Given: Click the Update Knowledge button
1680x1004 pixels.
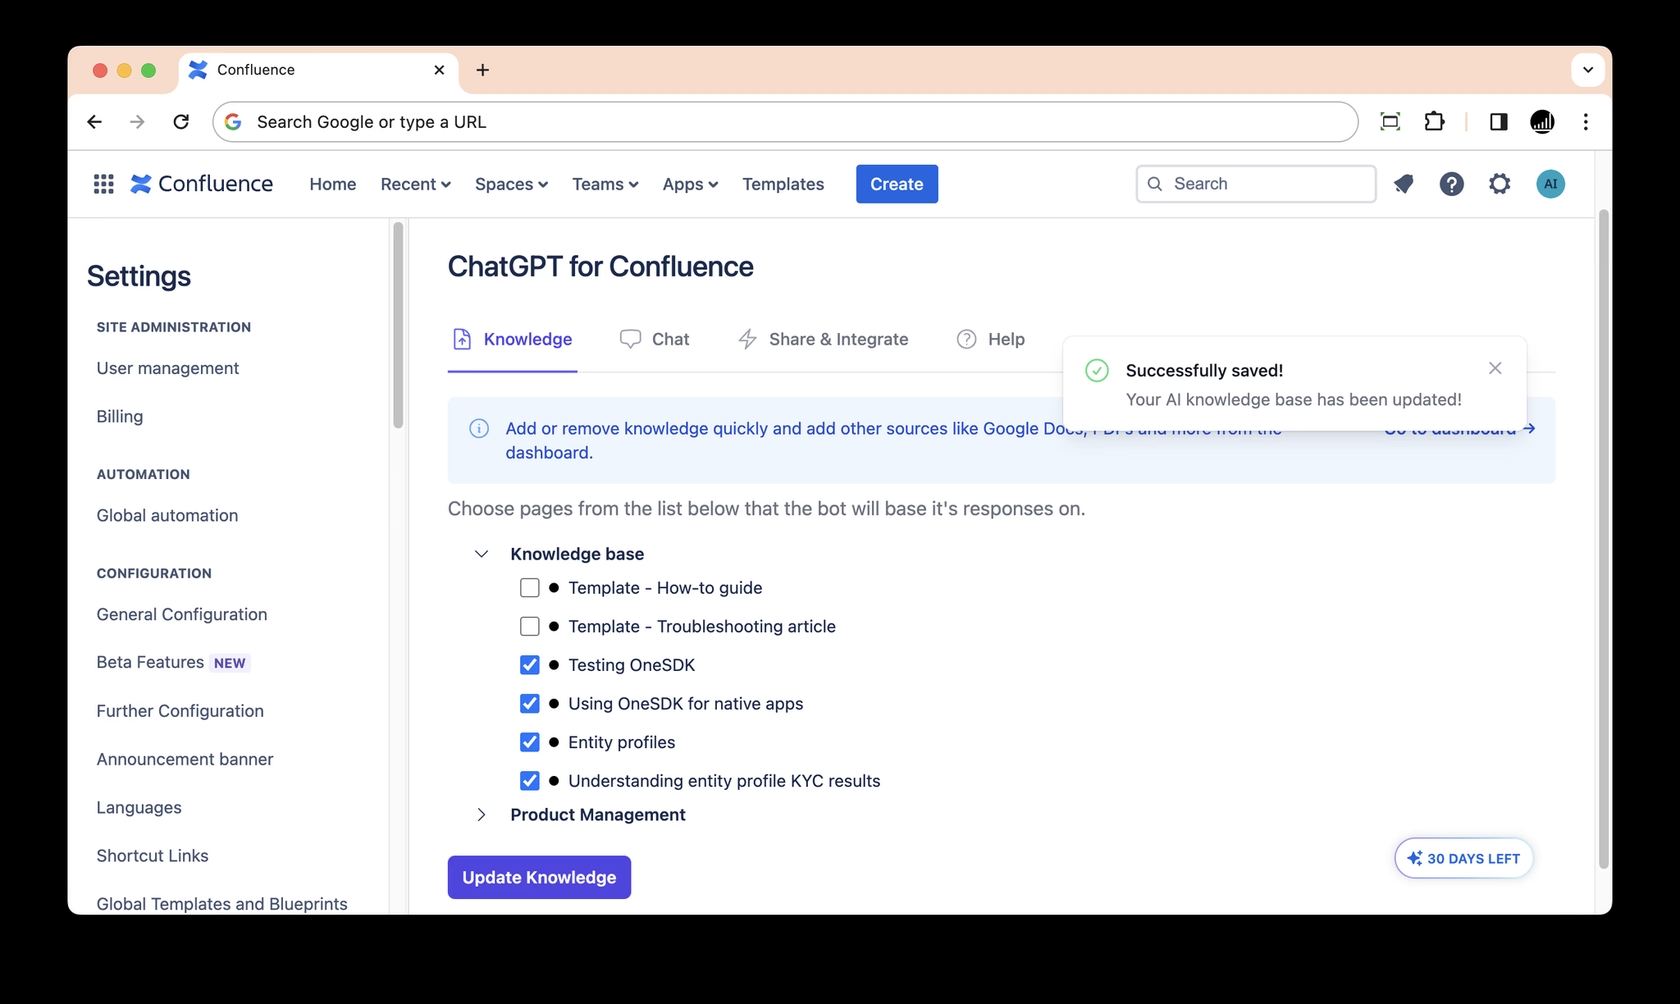Looking at the screenshot, I should pyautogui.click(x=539, y=877).
